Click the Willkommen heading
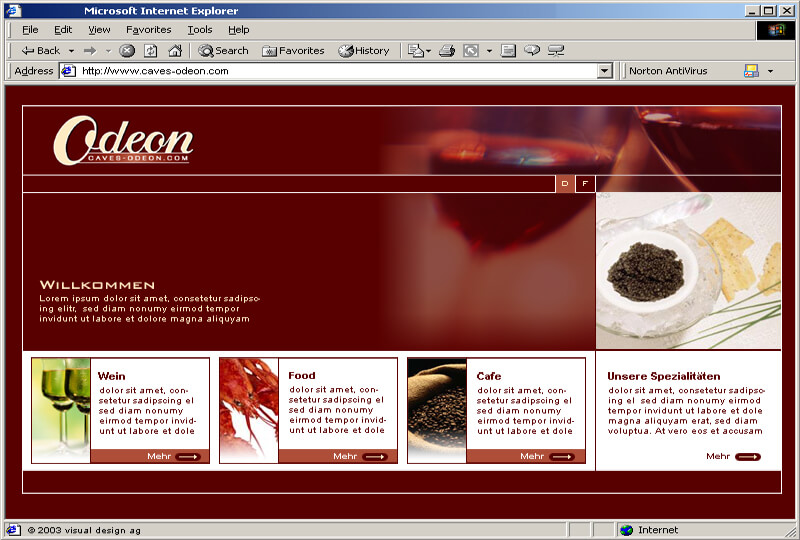 click(x=97, y=285)
